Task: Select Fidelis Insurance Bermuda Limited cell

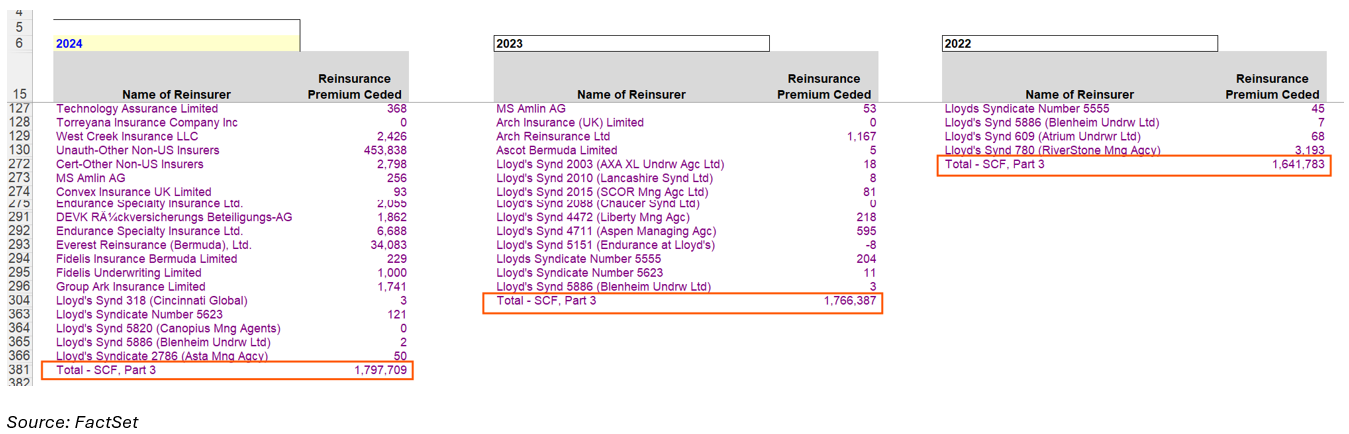Action: 147,258
